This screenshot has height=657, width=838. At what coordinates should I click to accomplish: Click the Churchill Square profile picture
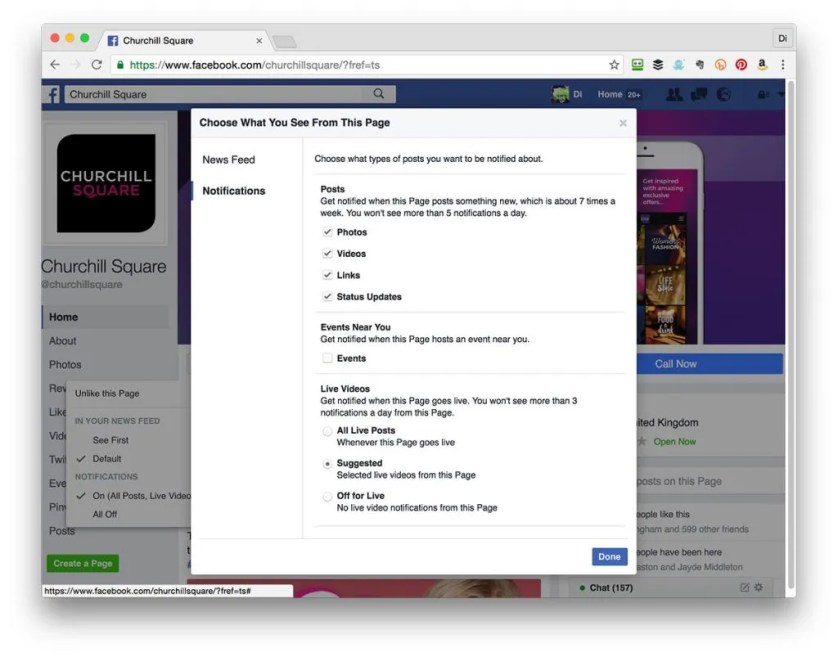click(106, 183)
